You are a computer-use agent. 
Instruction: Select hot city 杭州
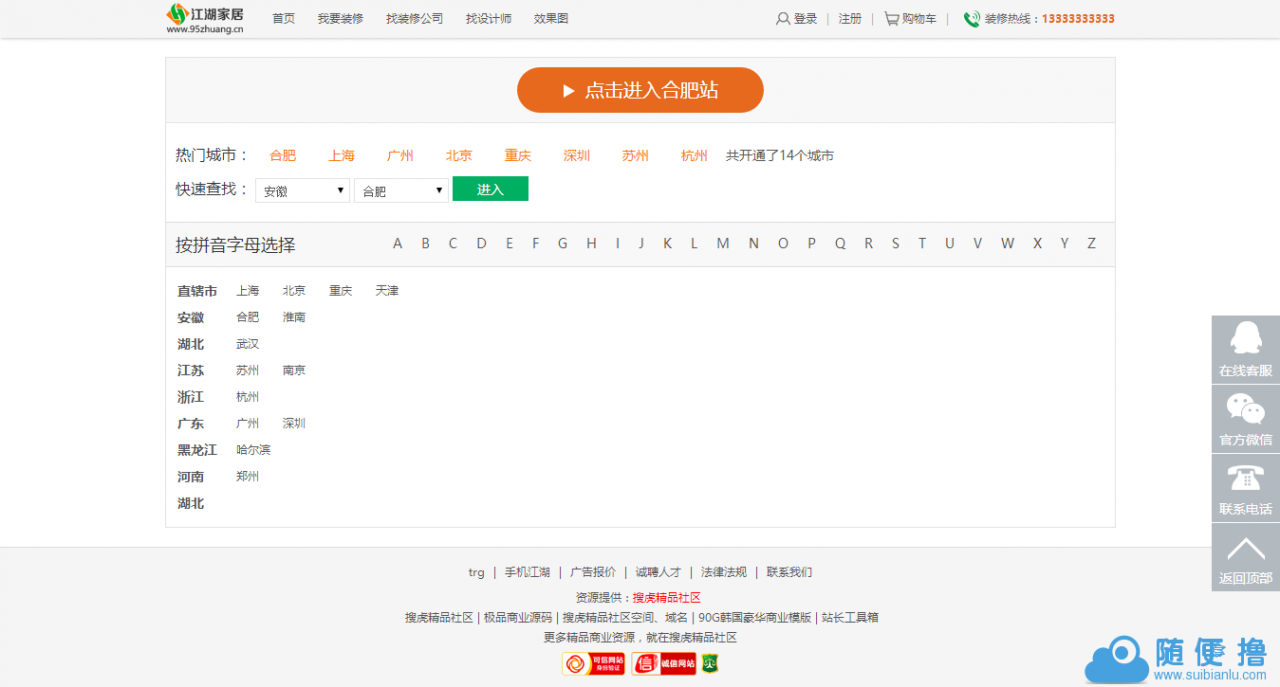694,155
